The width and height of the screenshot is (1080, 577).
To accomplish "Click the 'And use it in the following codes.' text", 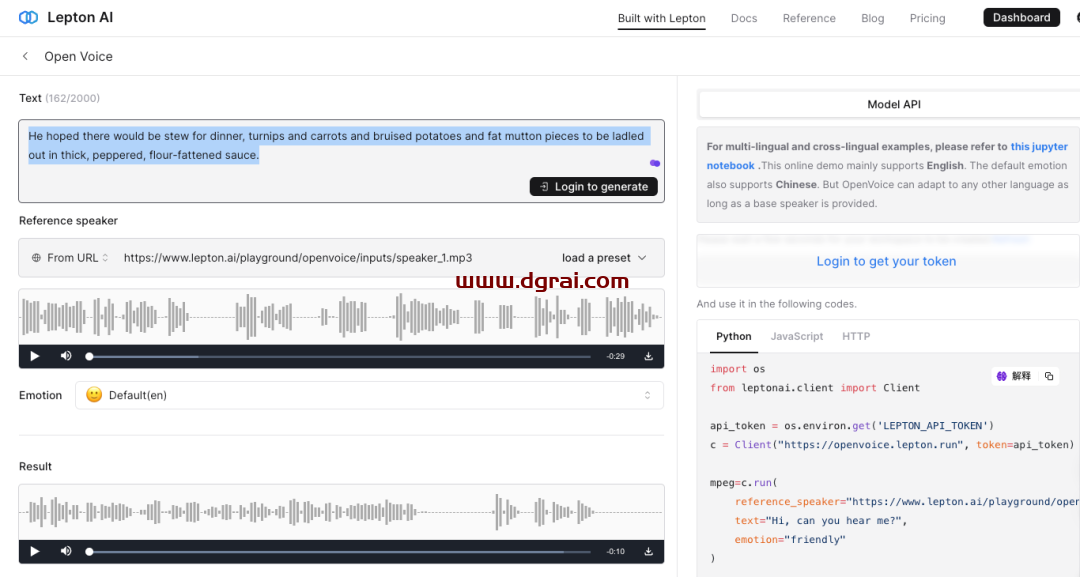I will (x=776, y=304).
